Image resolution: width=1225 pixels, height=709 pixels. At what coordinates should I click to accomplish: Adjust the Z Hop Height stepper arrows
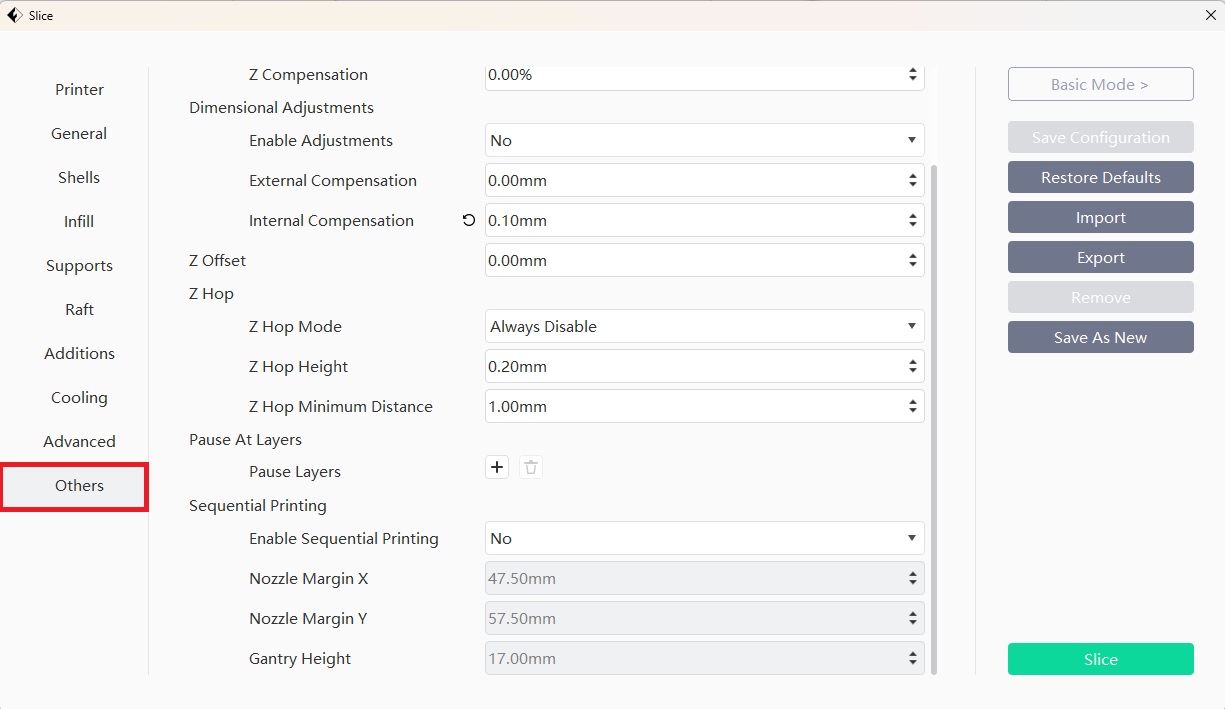912,367
